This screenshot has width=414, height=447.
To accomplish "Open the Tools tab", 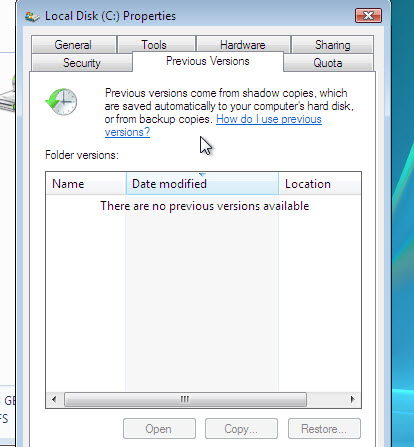I will [156, 45].
